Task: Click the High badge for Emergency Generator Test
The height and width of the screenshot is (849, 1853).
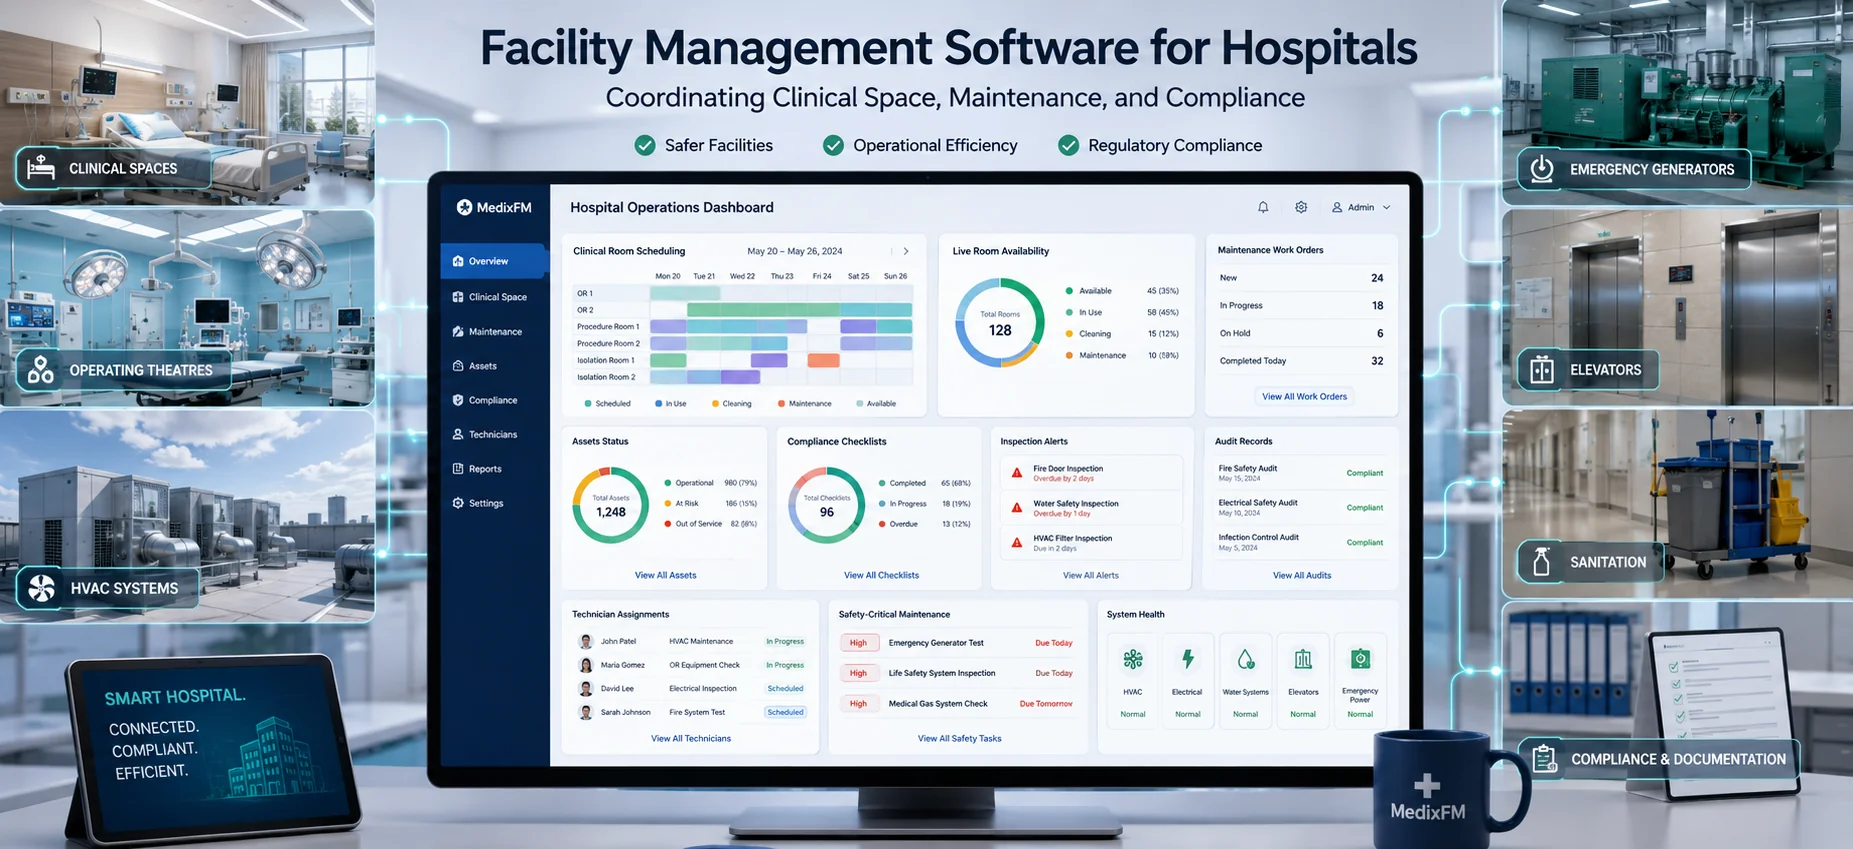Action: [x=858, y=643]
